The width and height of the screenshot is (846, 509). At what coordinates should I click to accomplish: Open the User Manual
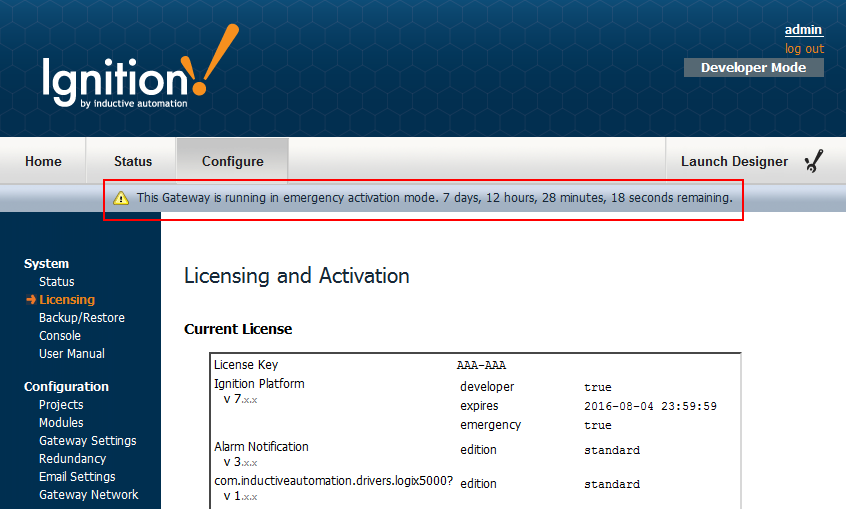(x=72, y=354)
